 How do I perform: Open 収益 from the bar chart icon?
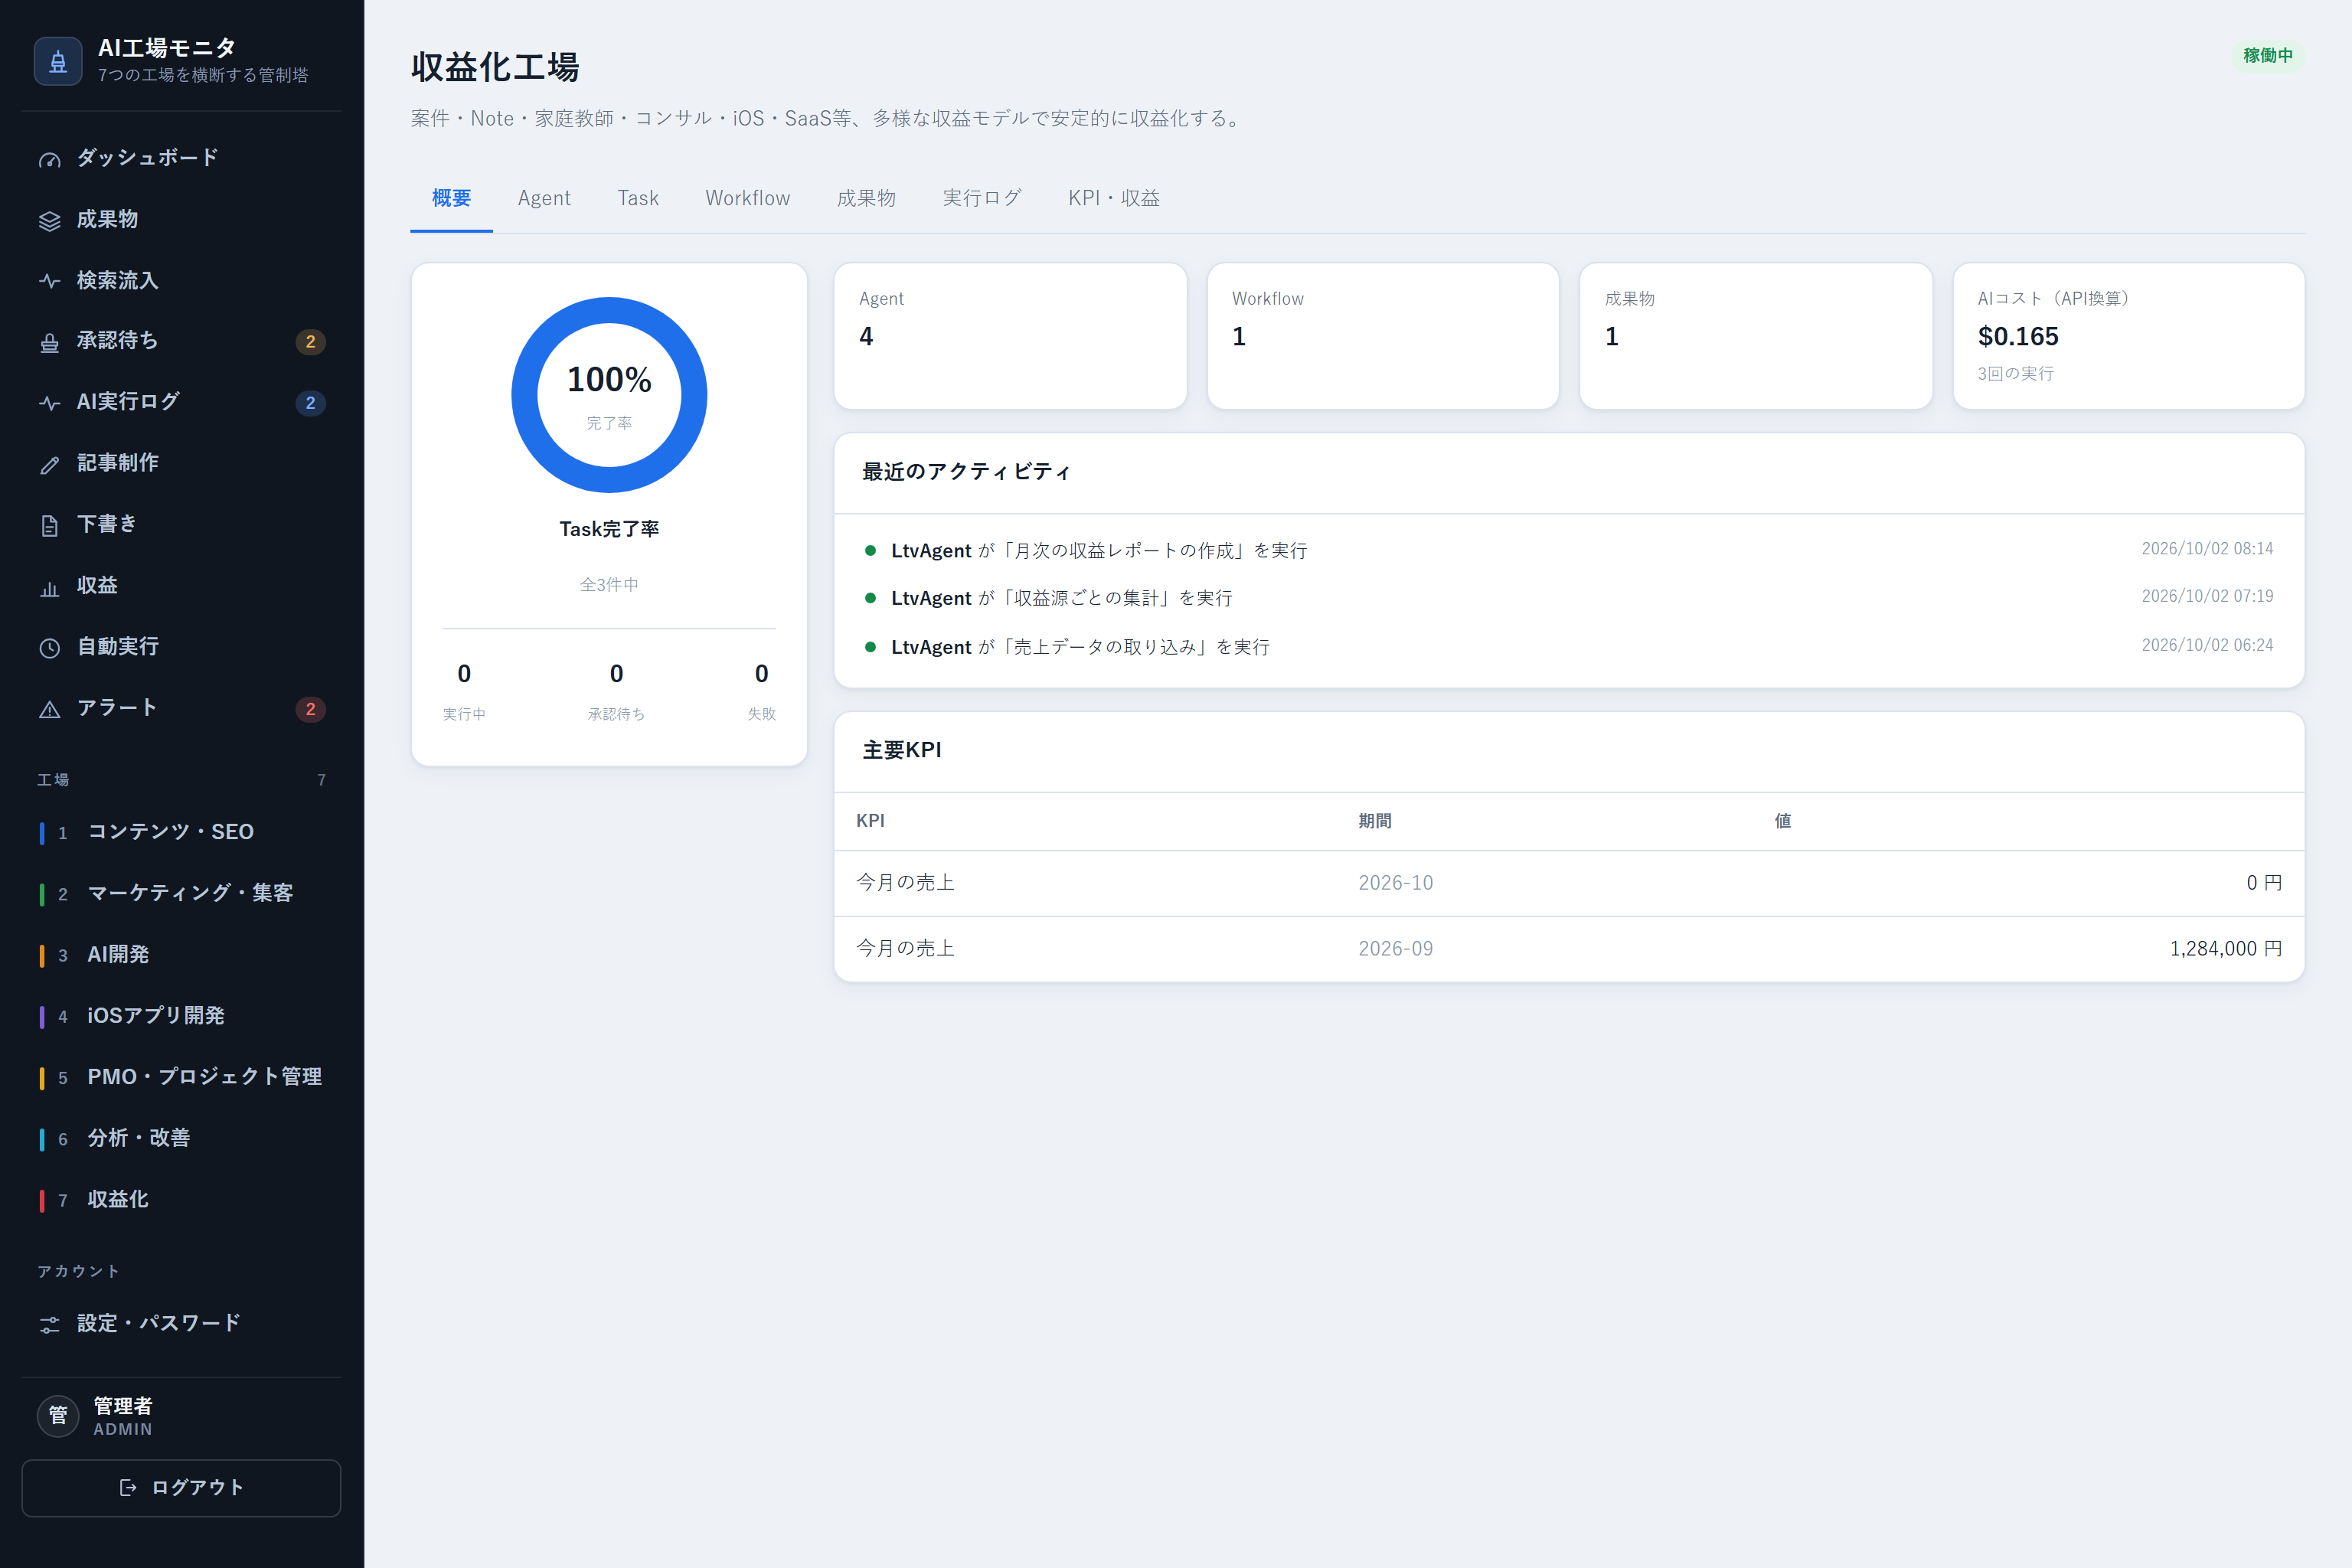[x=49, y=588]
